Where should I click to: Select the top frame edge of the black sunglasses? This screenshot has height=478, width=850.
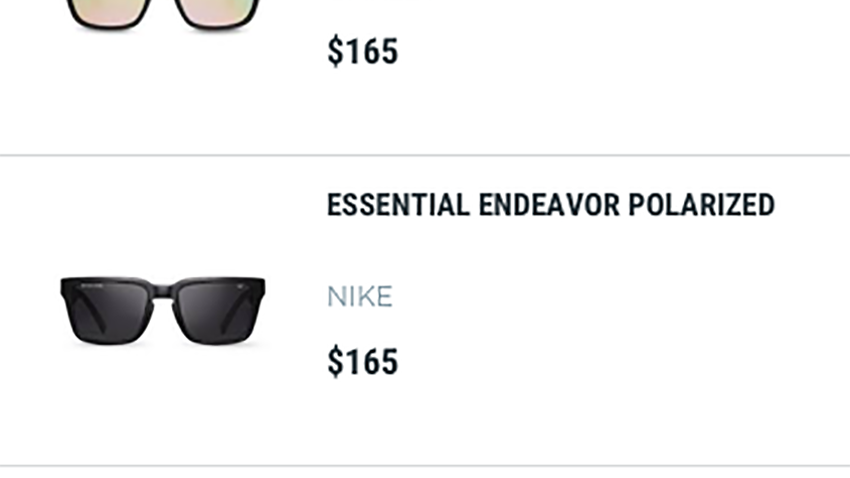163,280
